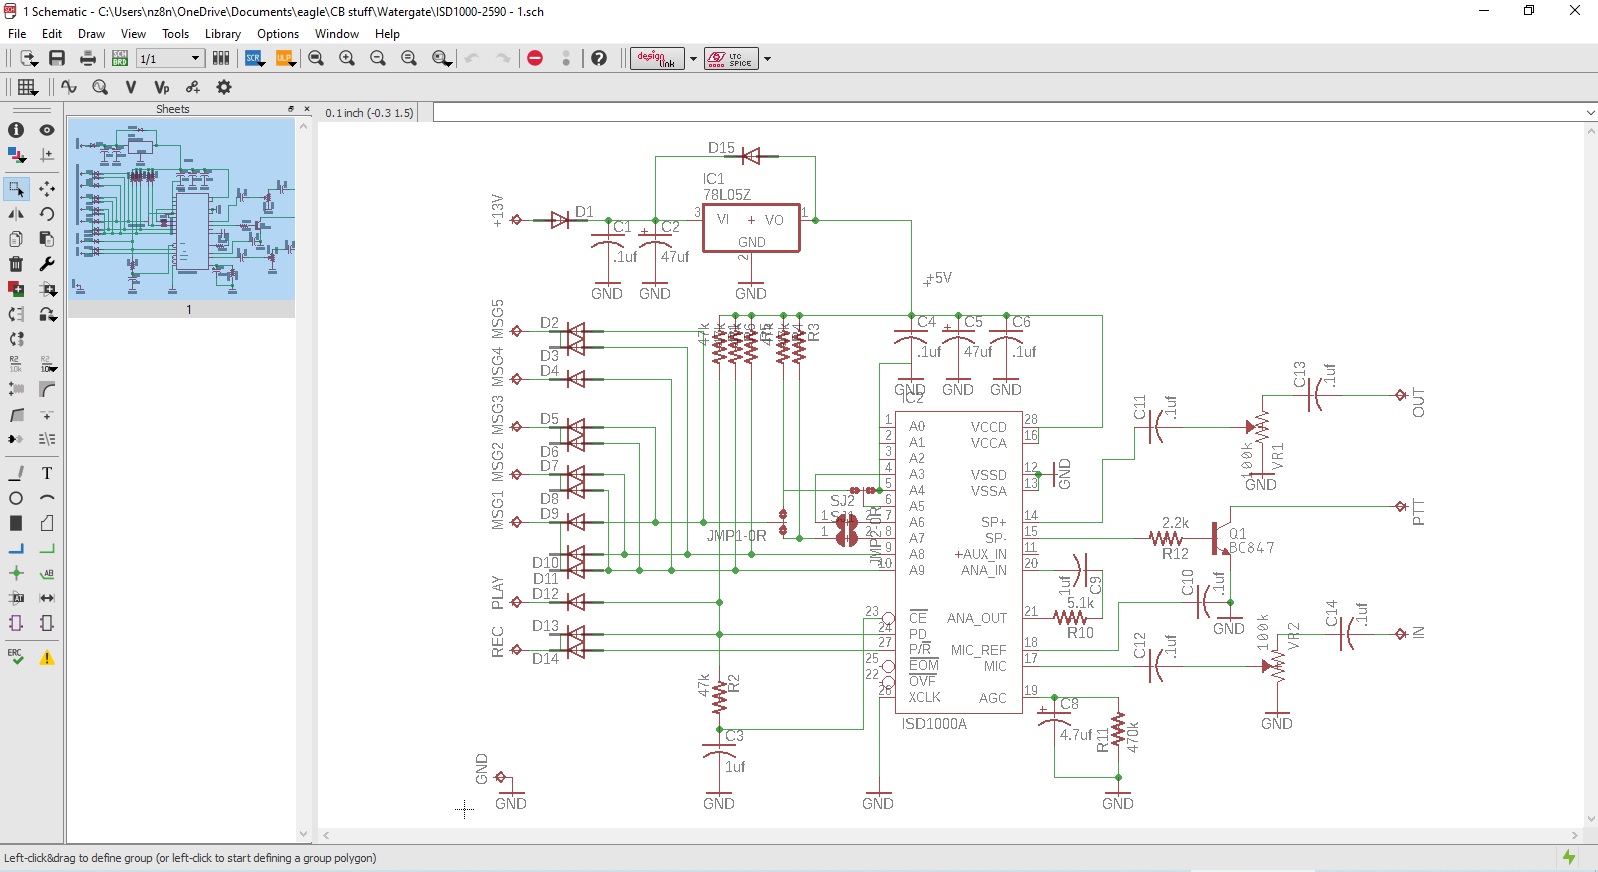Screen dimensions: 1598x872
Task: Open the Info tool
Action: click(x=16, y=130)
